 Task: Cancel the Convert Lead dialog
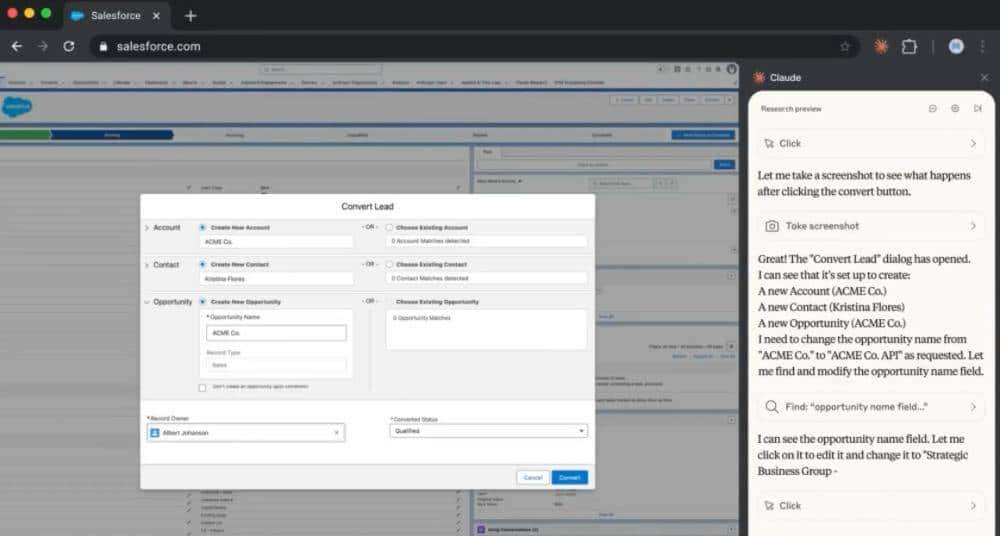pyautogui.click(x=533, y=477)
